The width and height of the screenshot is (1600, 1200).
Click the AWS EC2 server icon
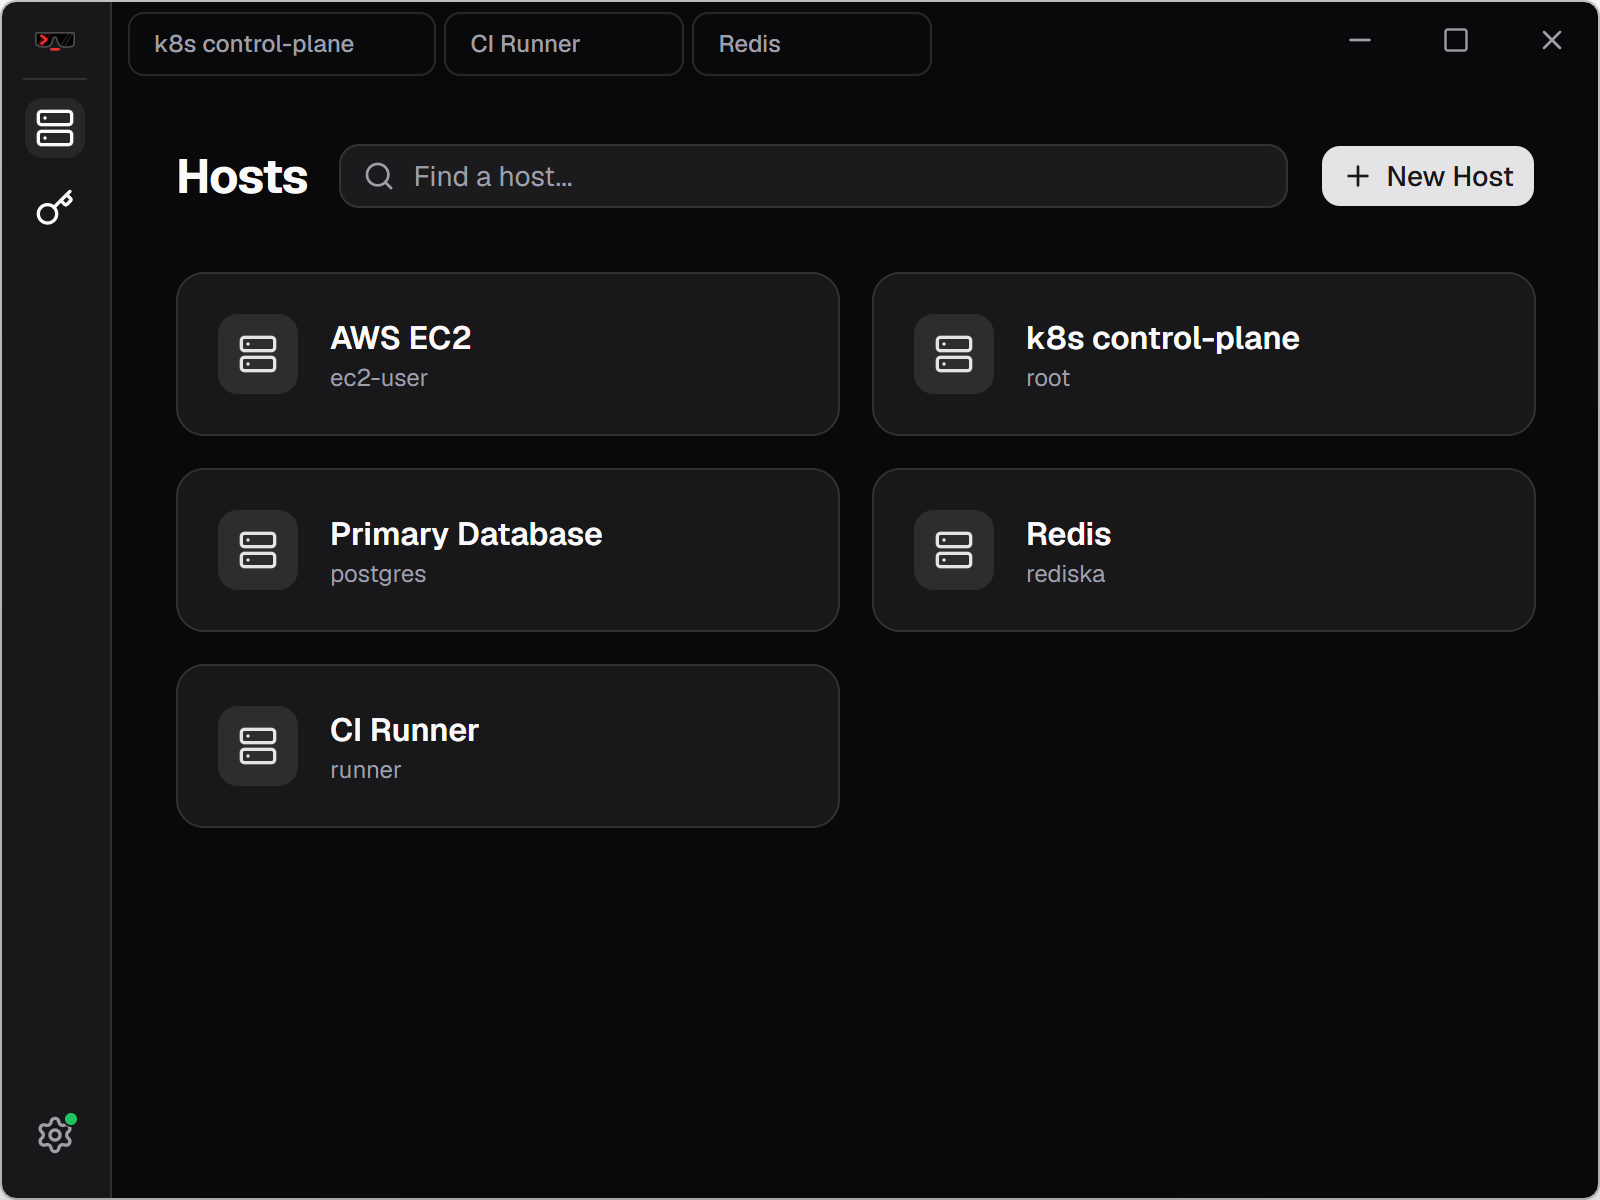[x=258, y=354]
